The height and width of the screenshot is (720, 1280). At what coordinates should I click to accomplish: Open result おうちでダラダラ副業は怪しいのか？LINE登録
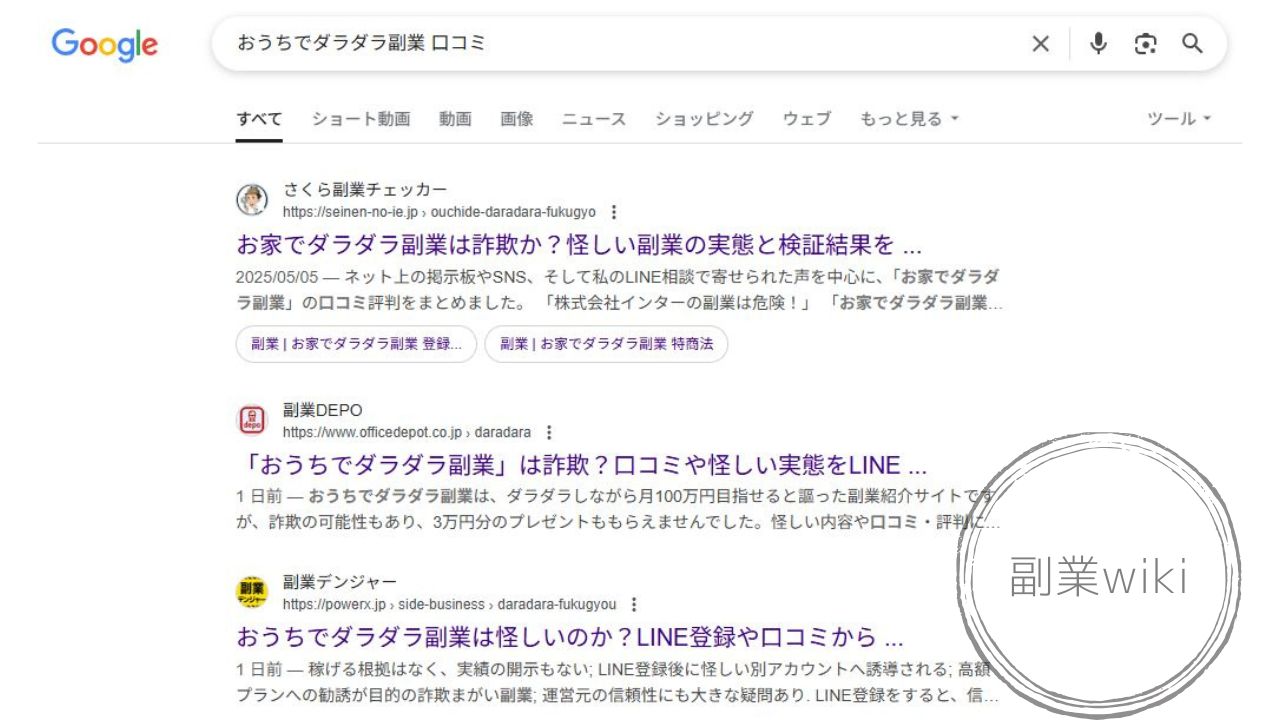pyautogui.click(x=570, y=637)
